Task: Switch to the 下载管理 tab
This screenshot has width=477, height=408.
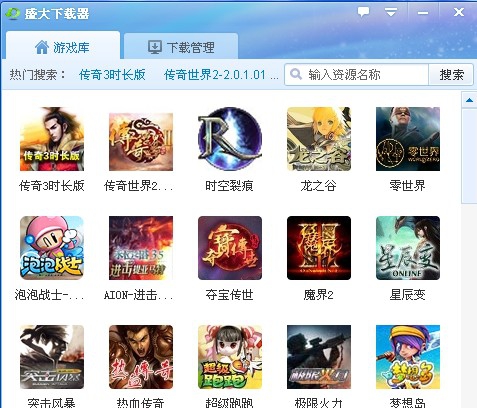Action: pyautogui.click(x=181, y=46)
